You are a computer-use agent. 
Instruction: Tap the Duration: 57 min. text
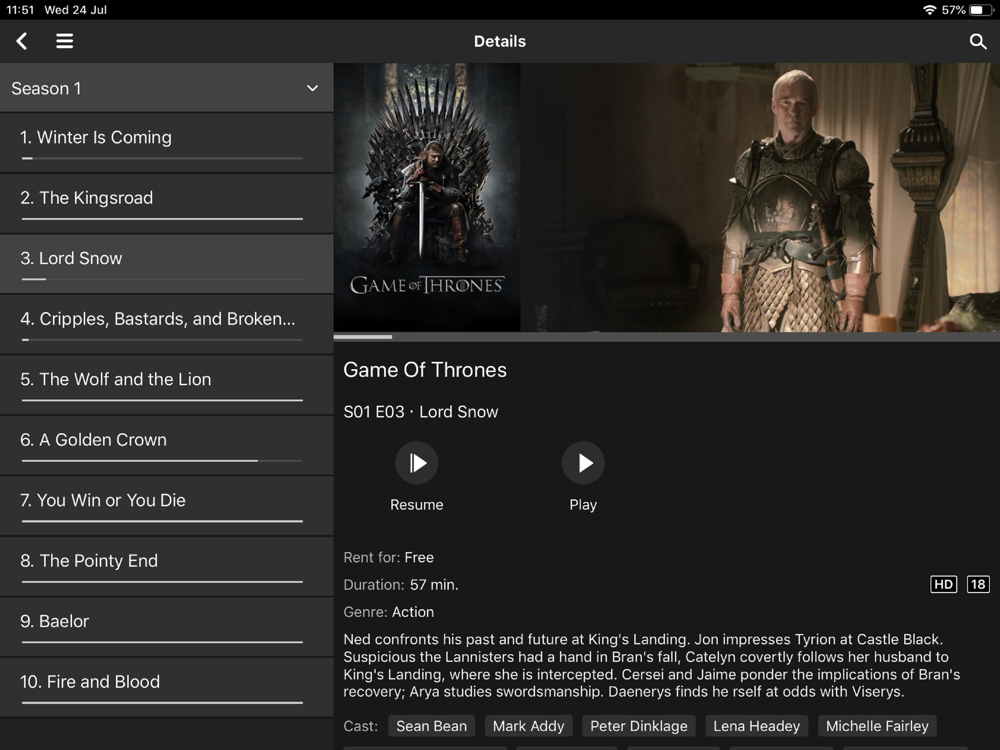(401, 585)
